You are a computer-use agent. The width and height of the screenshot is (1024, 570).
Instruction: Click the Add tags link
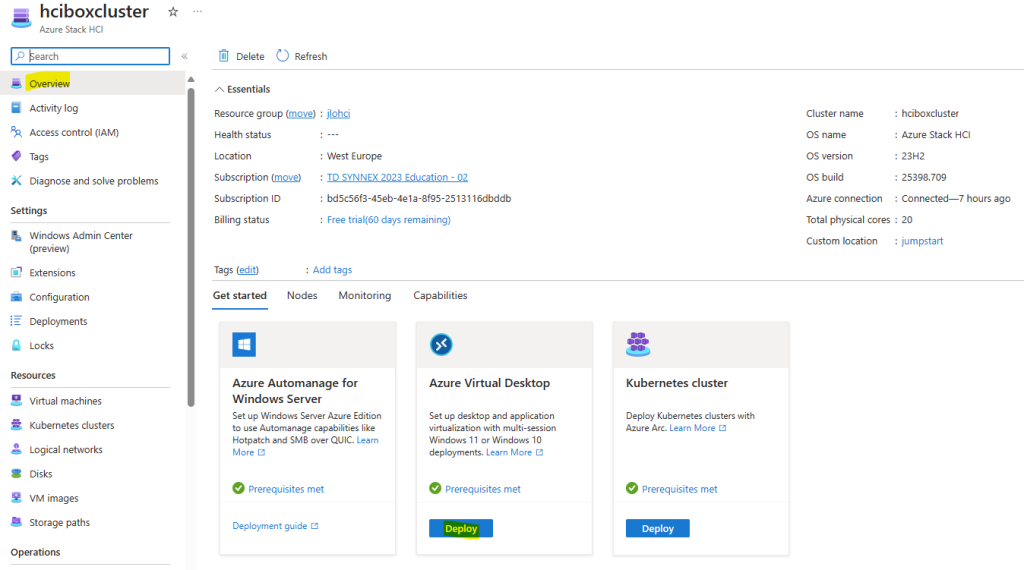pos(332,270)
